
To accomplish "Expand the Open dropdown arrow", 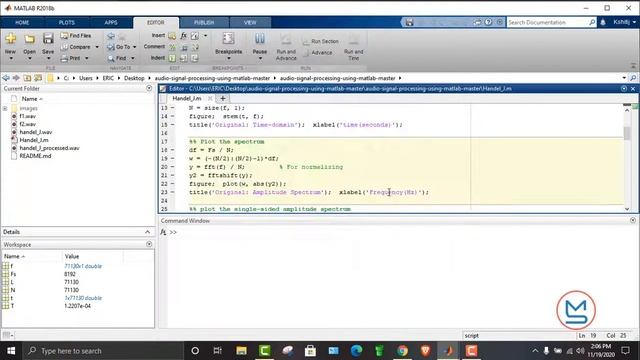I will 29,59.
